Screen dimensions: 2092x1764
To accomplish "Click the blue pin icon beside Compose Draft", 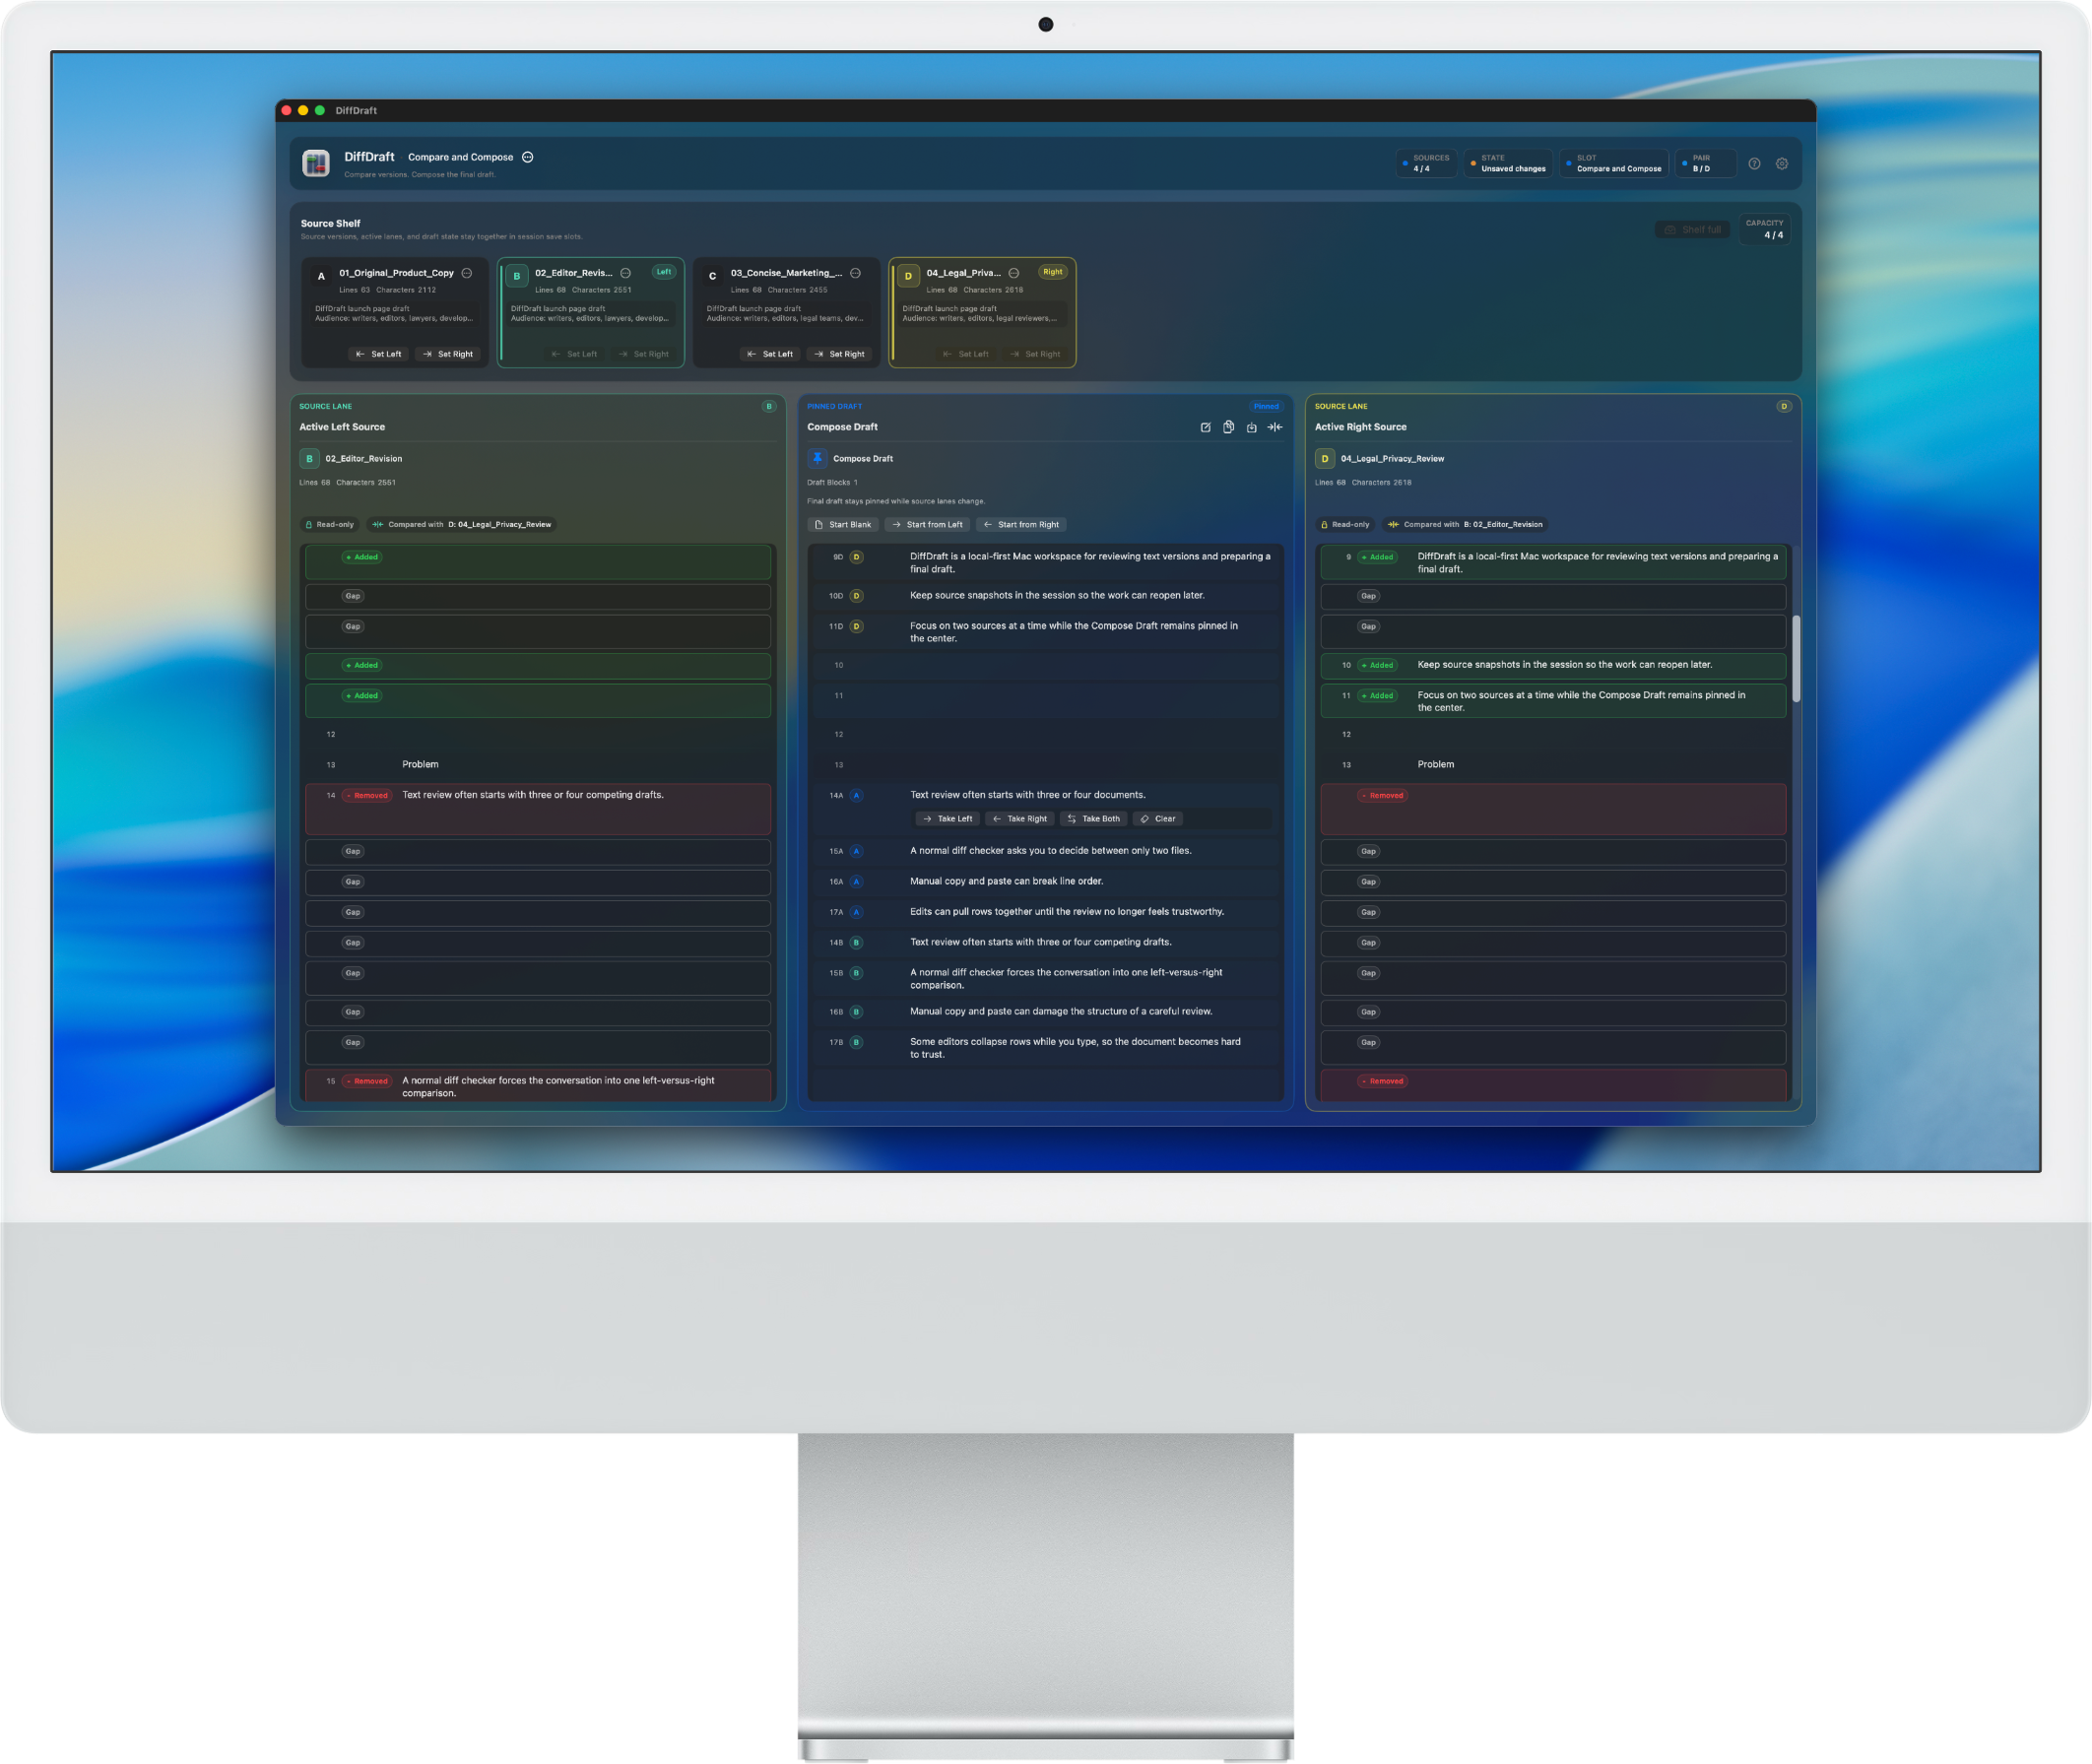I will (x=818, y=459).
